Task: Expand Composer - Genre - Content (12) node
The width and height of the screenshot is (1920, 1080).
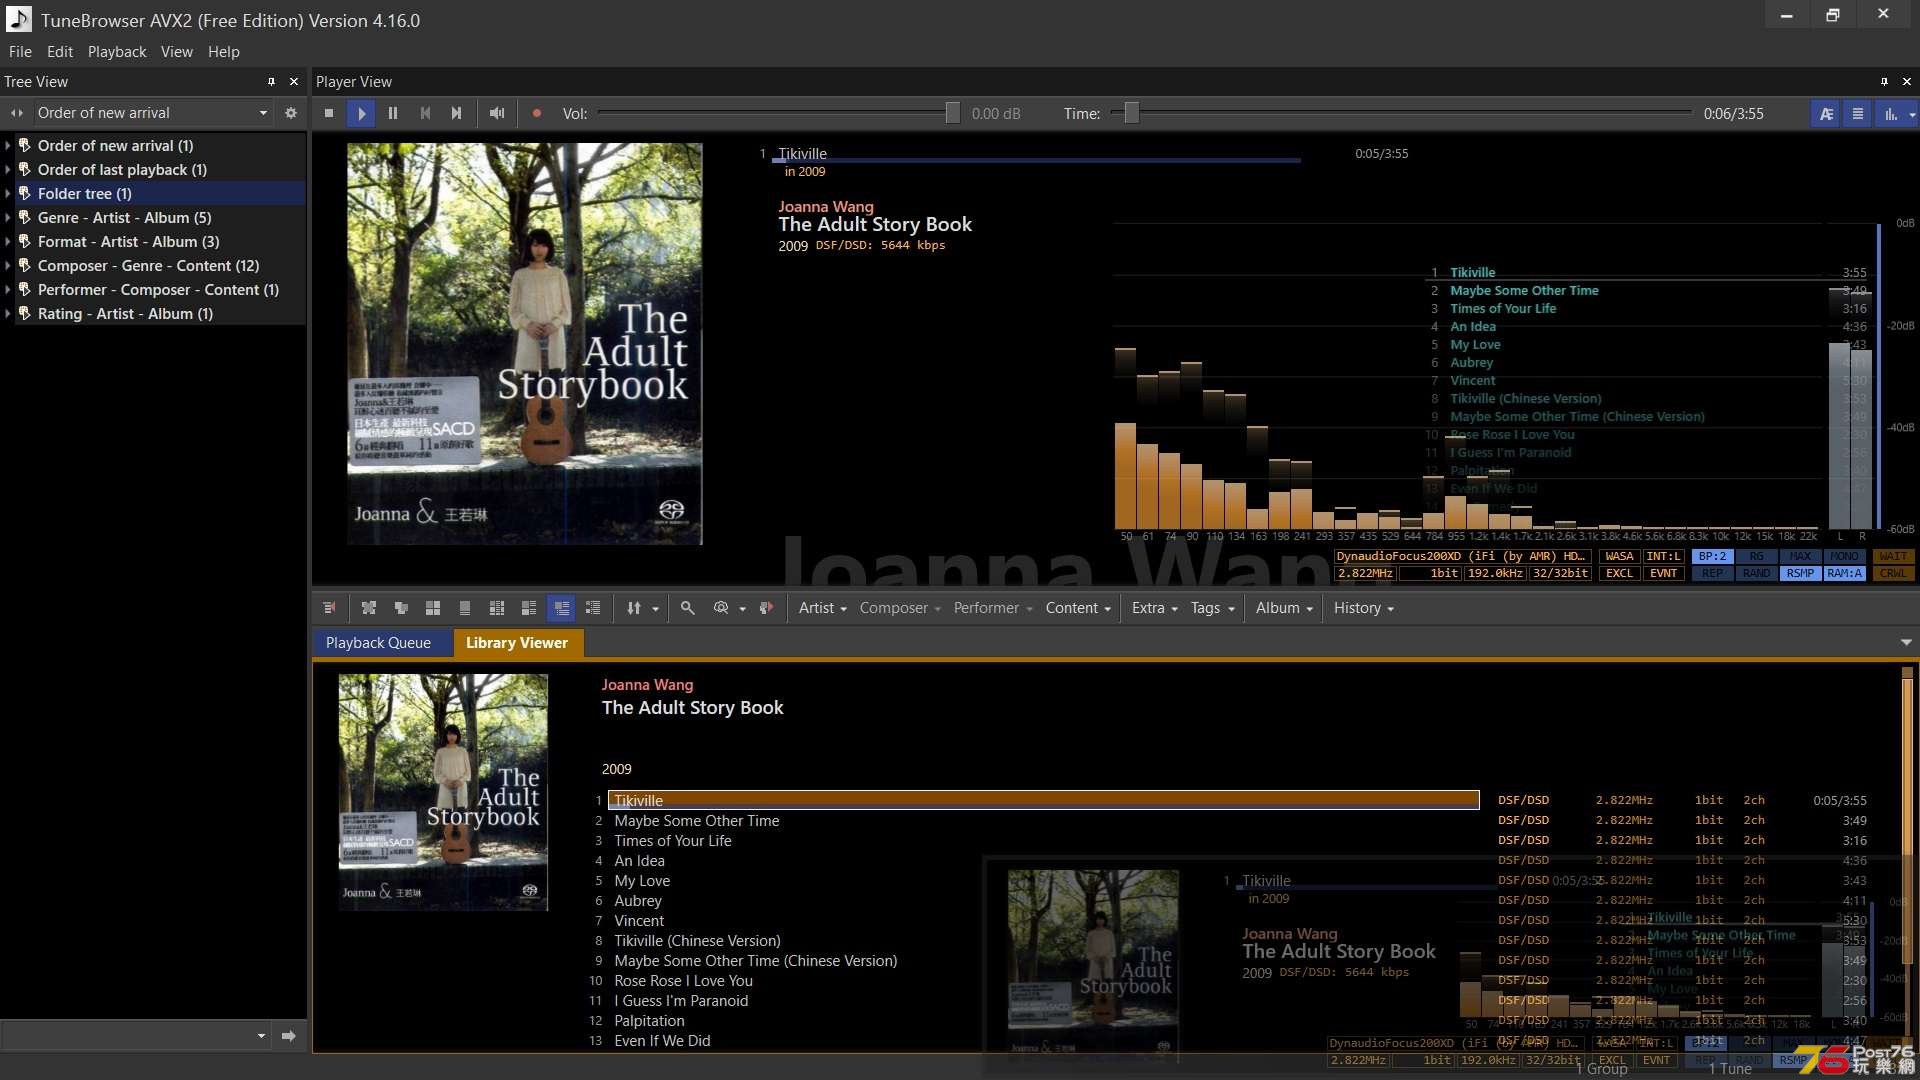Action: point(8,266)
